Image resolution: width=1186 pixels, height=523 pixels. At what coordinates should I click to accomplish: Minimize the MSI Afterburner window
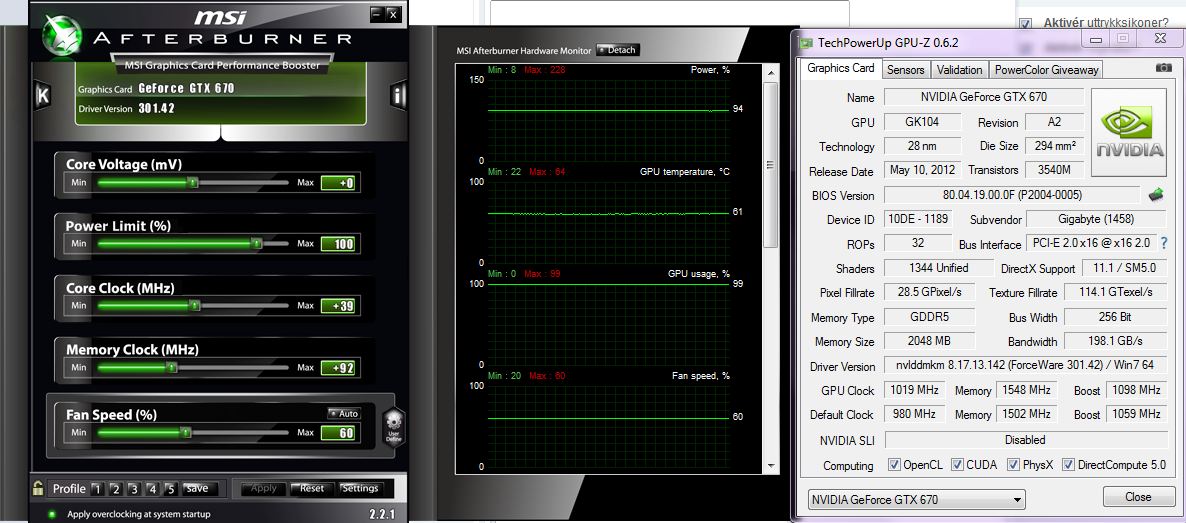click(376, 14)
